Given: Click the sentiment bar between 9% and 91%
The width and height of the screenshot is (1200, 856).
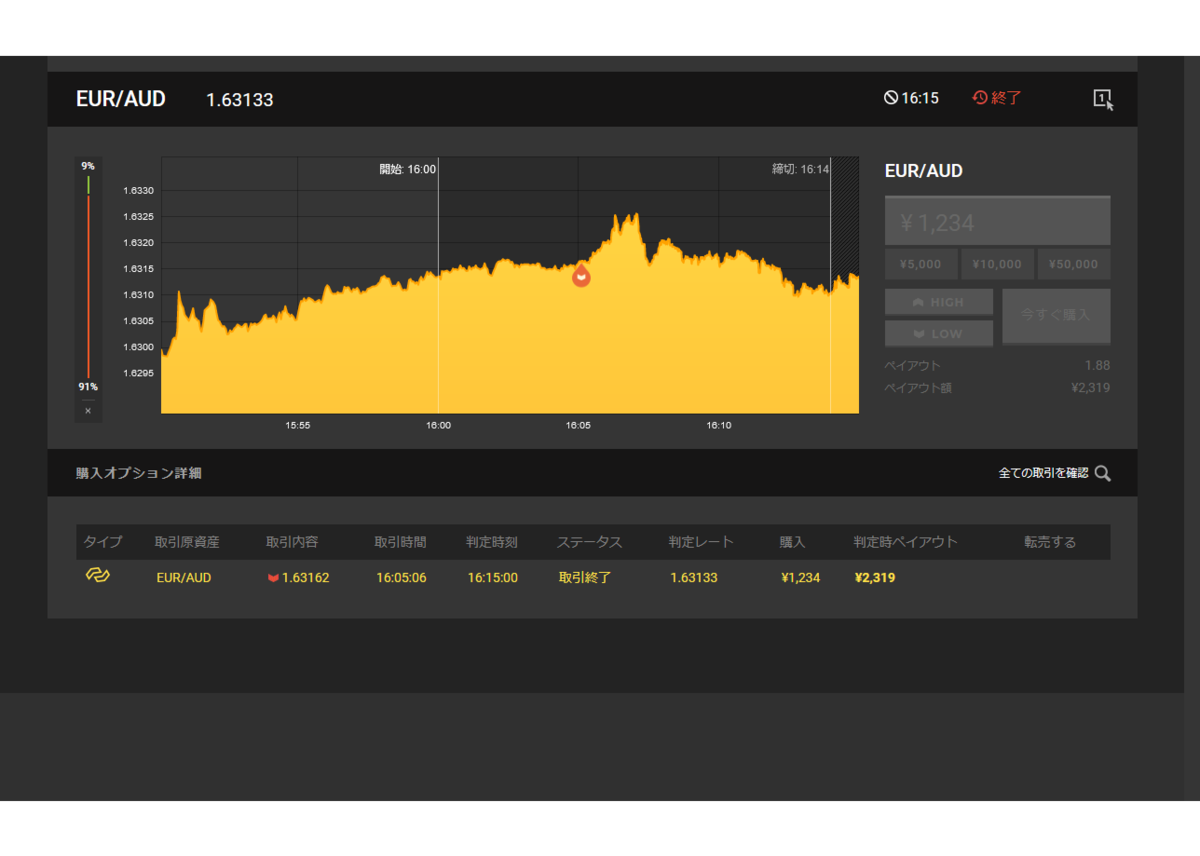Looking at the screenshot, I should tap(88, 277).
